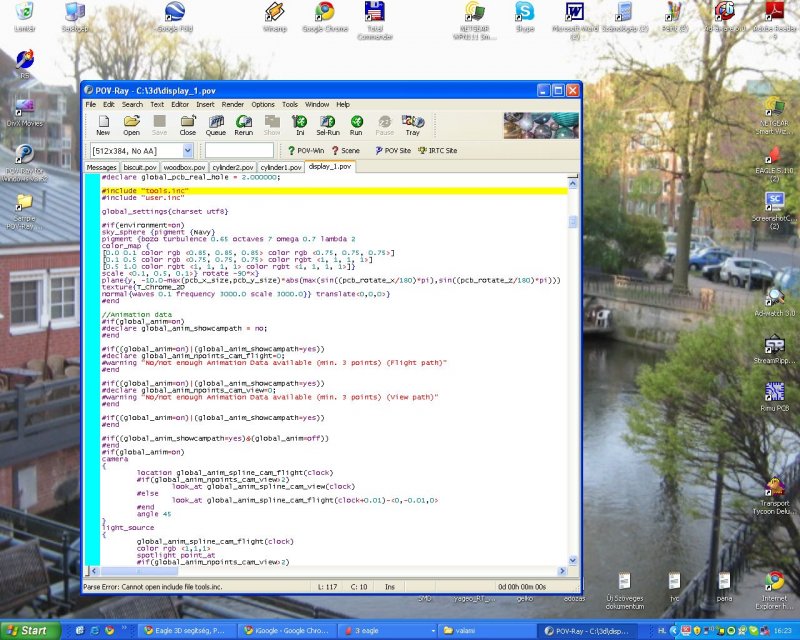The width and height of the screenshot is (800, 640).
Task: Click the Sel-Run toolbar icon
Action: point(328,125)
